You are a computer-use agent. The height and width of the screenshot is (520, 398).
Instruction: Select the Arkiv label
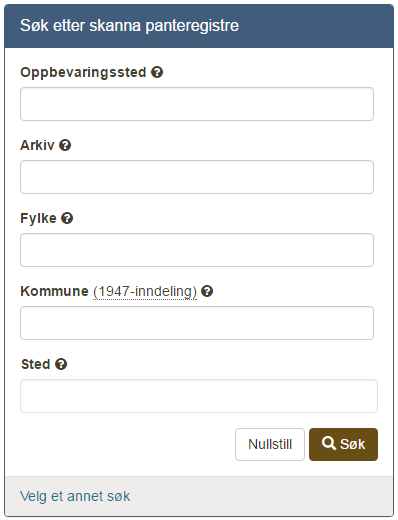tap(37, 145)
